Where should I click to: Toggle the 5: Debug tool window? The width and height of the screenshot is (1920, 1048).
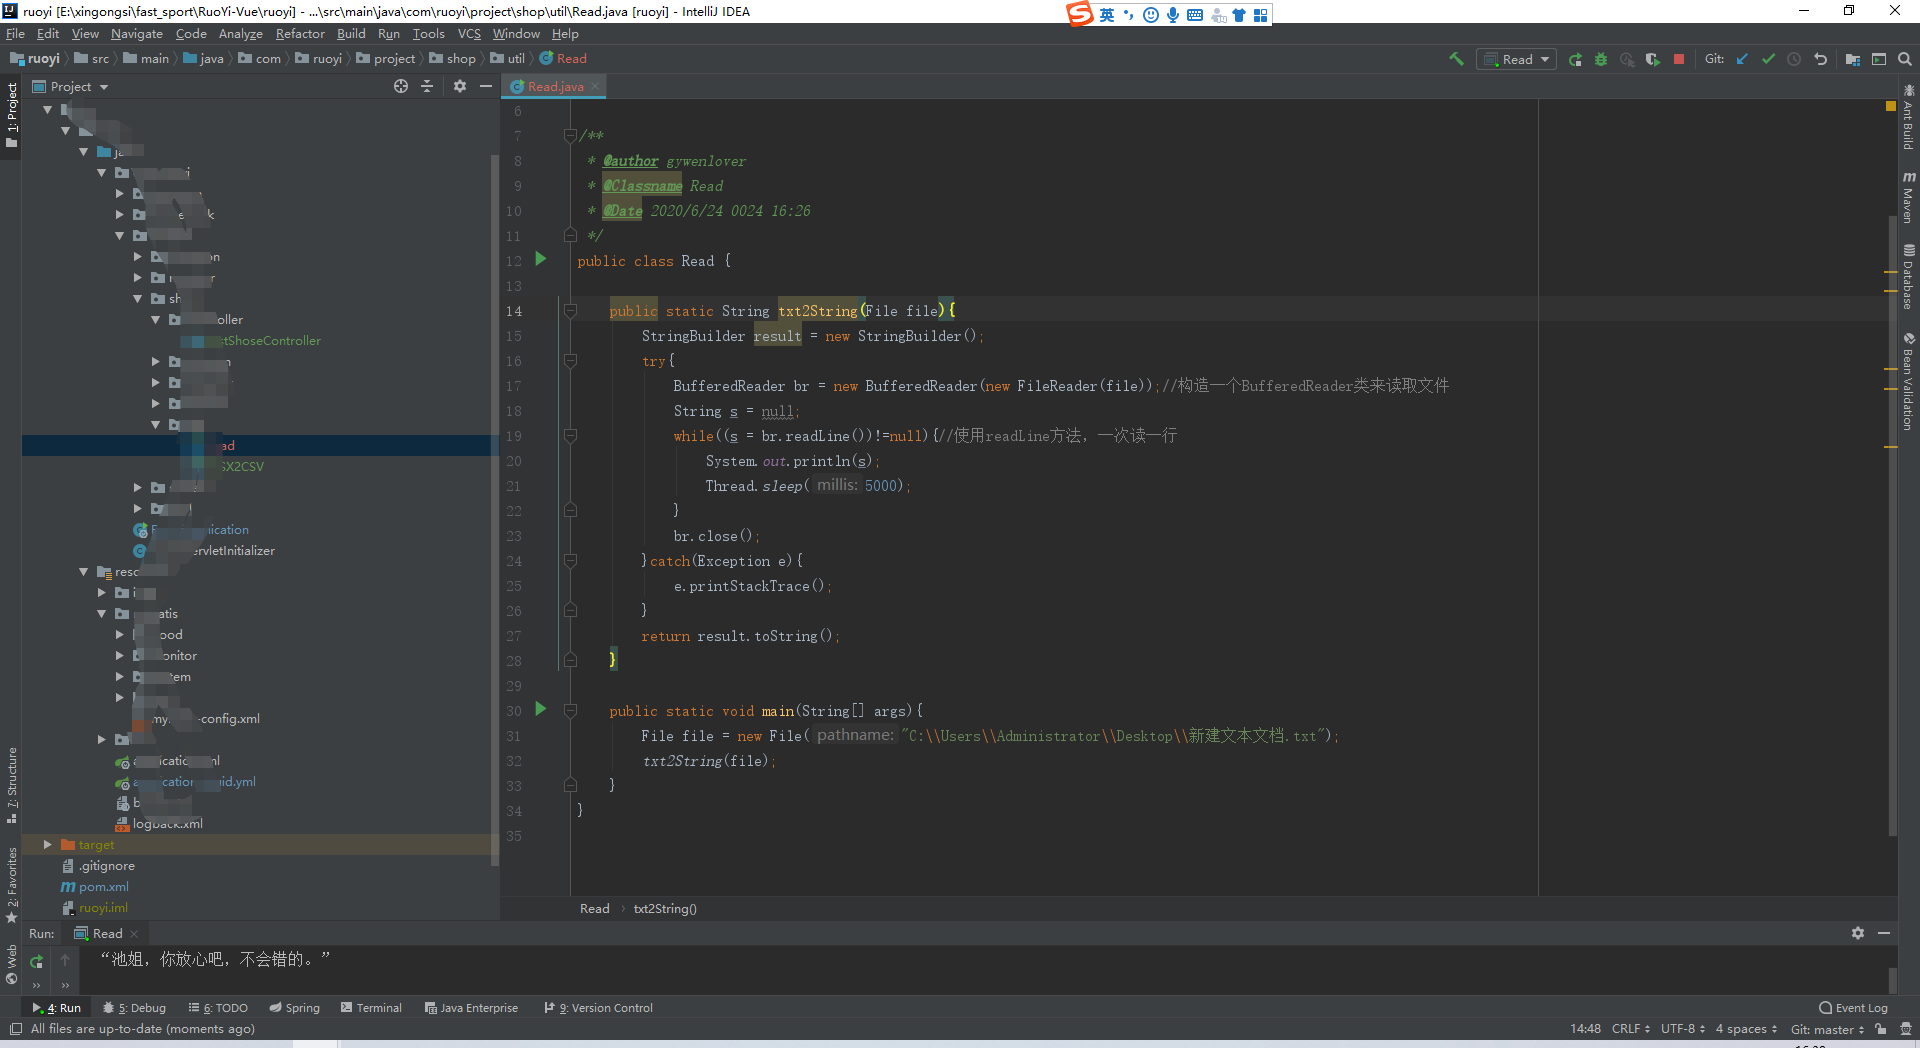(135, 1008)
